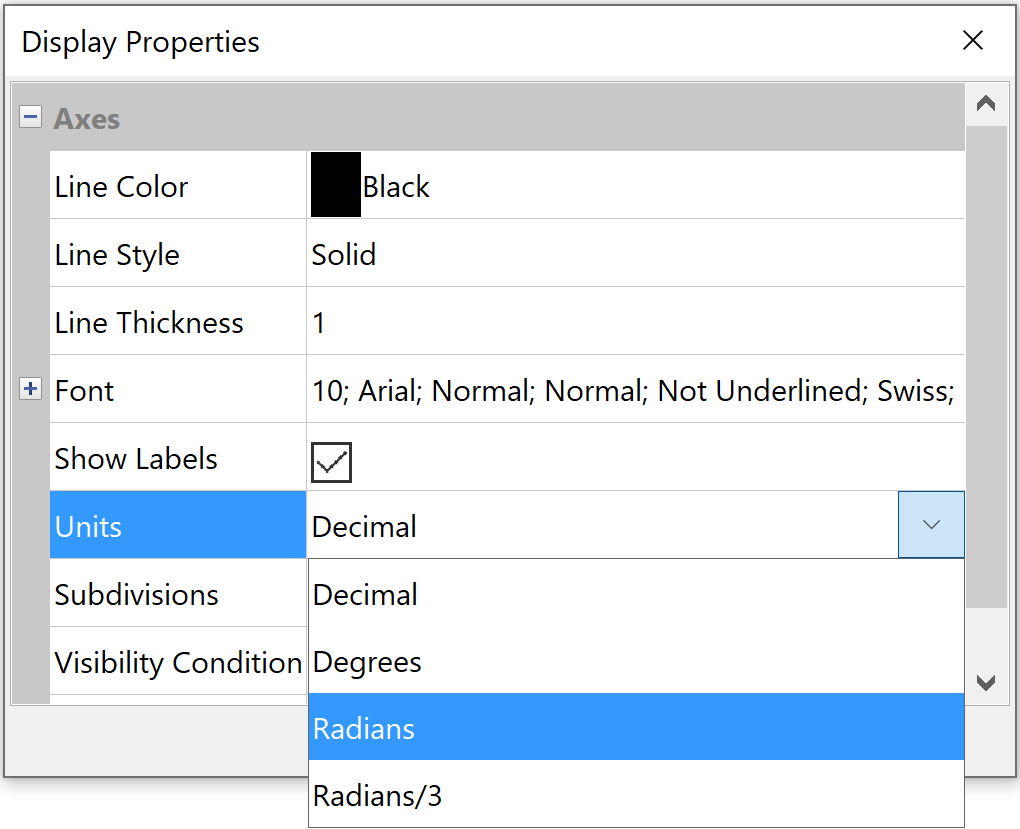The width and height of the screenshot is (1020, 829).
Task: Expand the Font property plus icon
Action: pyautogui.click(x=31, y=390)
